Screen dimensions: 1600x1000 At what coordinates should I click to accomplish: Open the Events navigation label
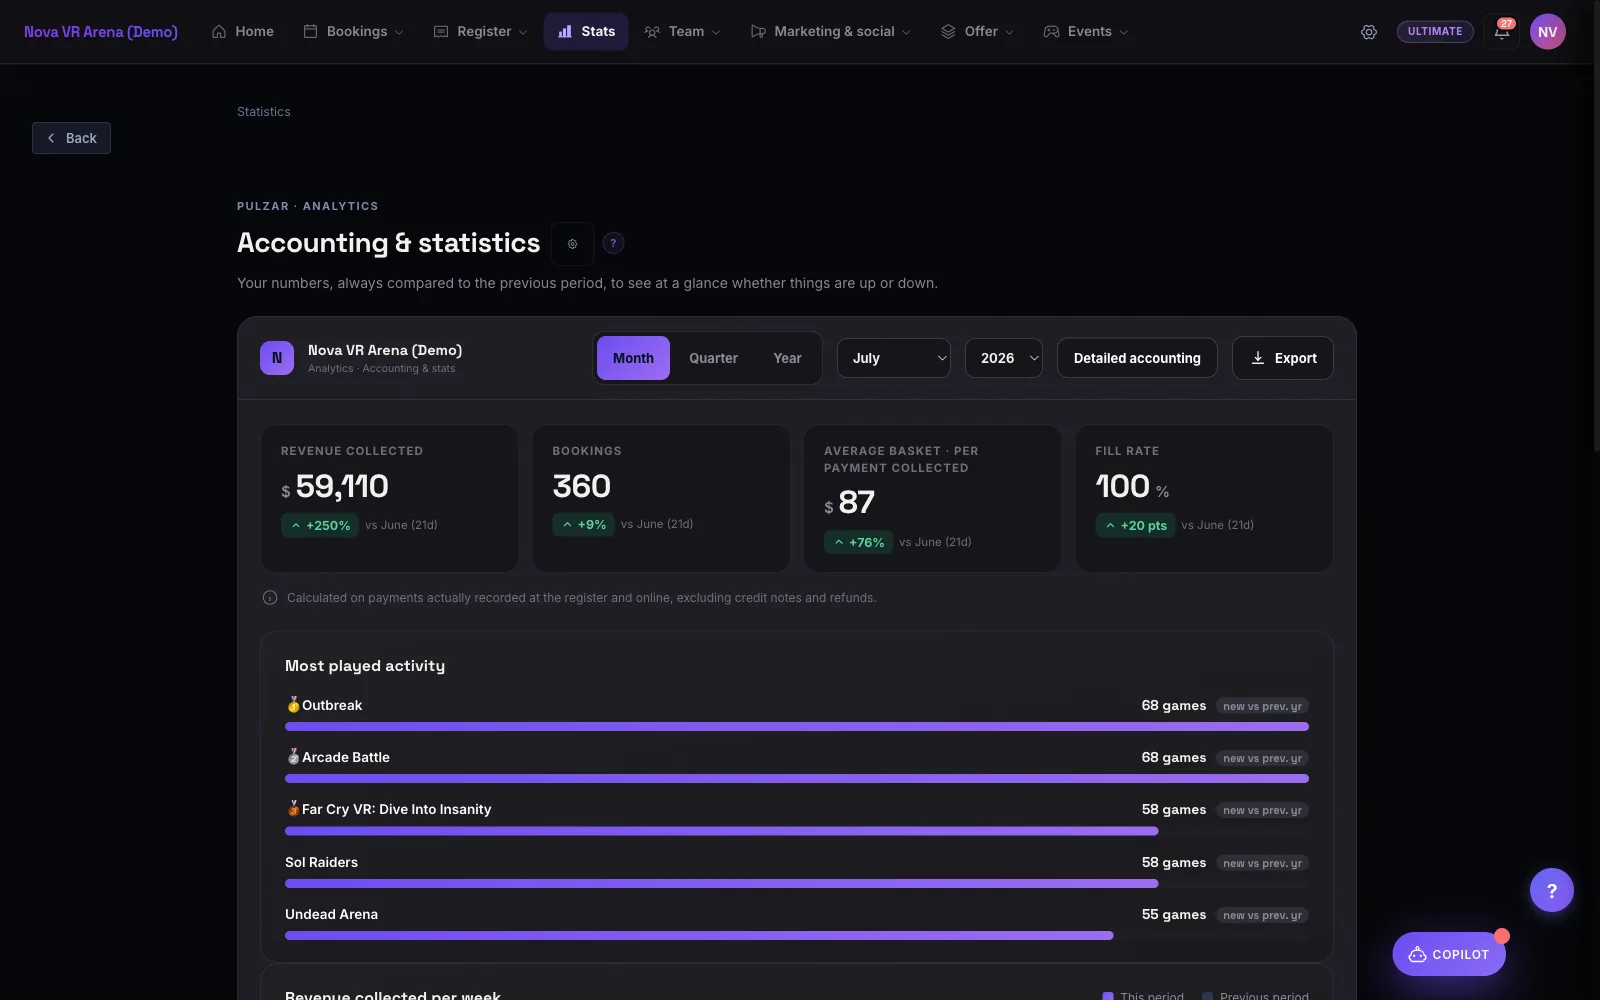[1089, 32]
